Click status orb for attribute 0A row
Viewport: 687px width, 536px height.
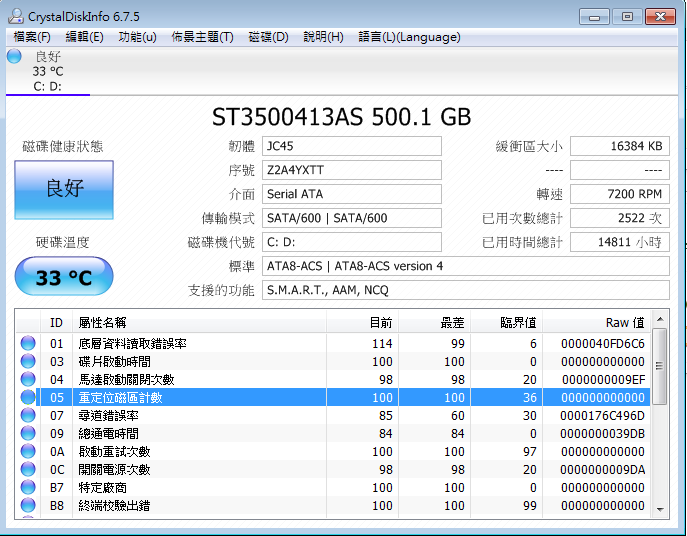(x=28, y=451)
